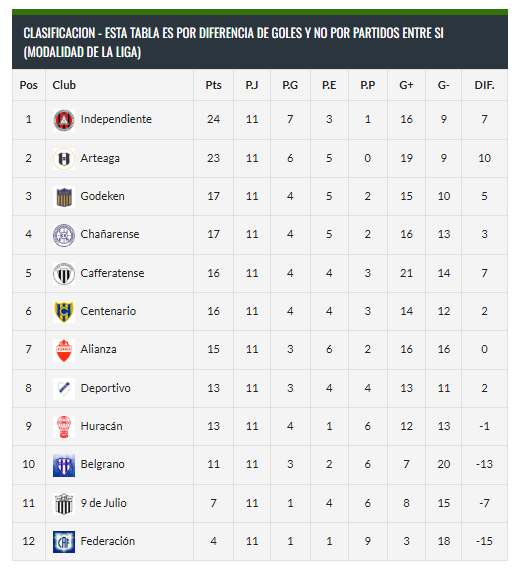Click the Deportivo club crest
This screenshot has width=519, height=570.
click(x=64, y=389)
